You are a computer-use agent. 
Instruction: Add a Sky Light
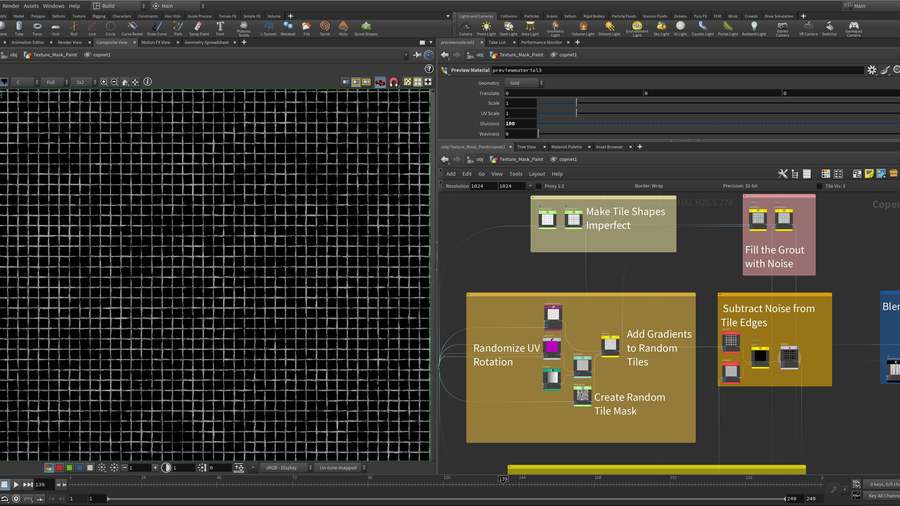(661, 28)
